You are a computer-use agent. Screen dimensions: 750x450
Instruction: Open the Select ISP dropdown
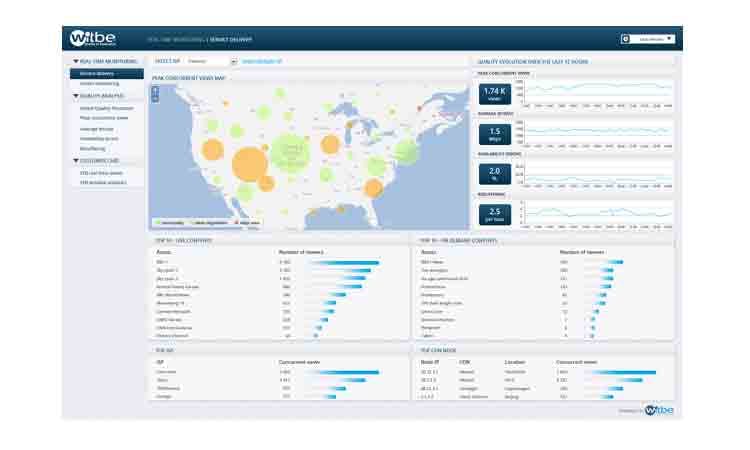click(x=211, y=61)
